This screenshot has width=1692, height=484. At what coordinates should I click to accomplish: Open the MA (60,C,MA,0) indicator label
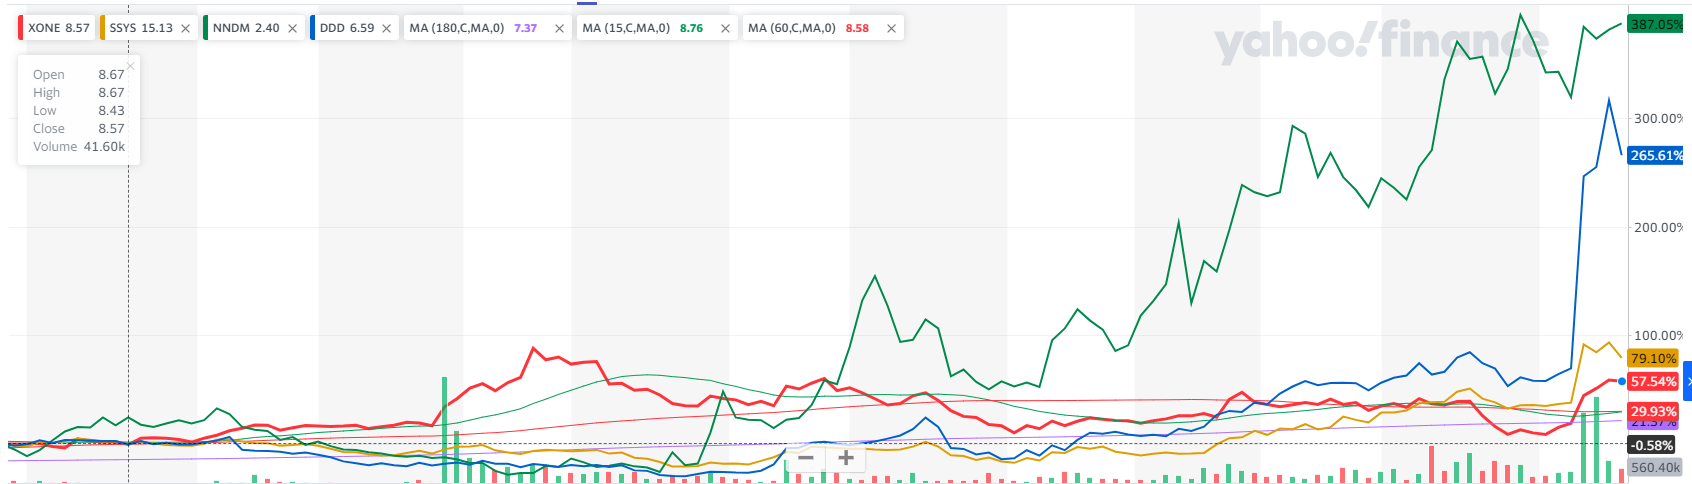(x=792, y=28)
